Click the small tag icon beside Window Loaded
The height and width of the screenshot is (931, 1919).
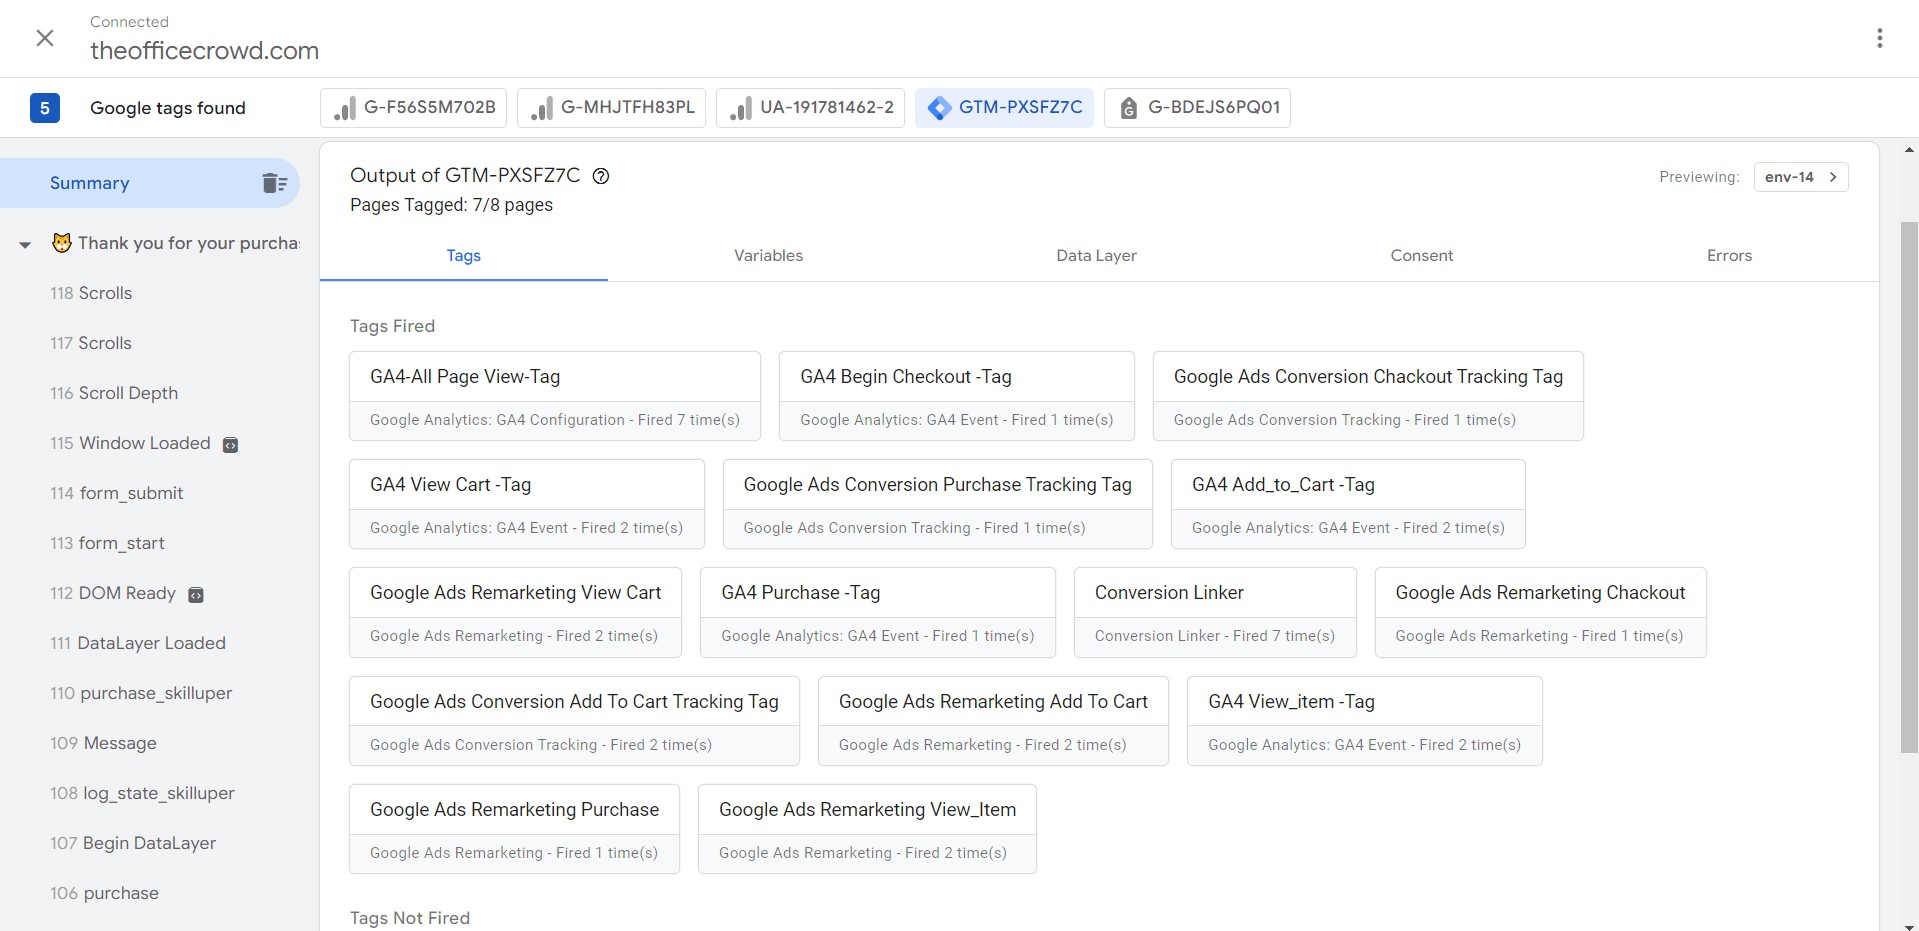(230, 444)
